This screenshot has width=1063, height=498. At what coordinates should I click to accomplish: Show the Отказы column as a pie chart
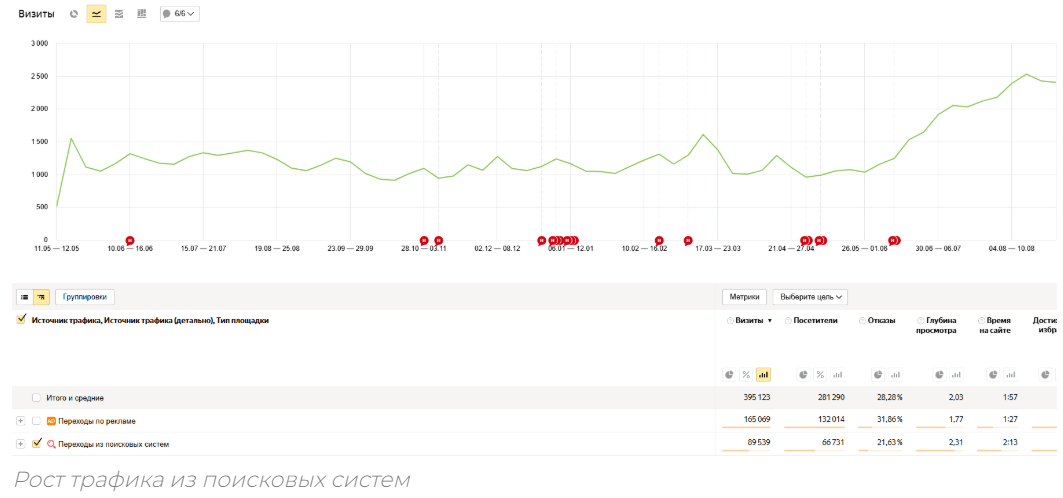[878, 374]
